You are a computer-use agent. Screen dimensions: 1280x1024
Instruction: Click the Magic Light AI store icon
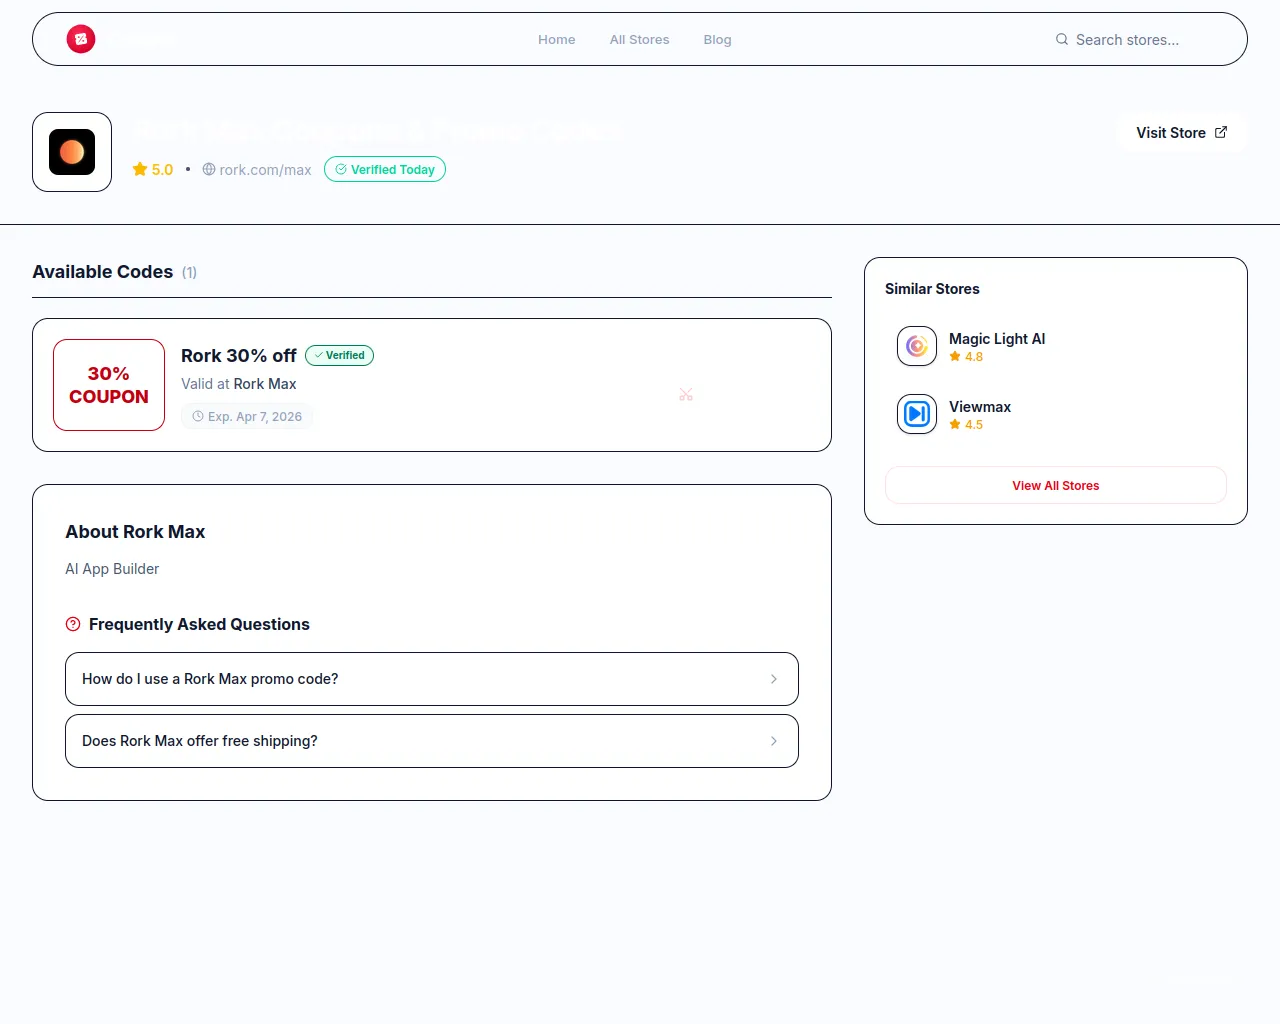tap(916, 346)
